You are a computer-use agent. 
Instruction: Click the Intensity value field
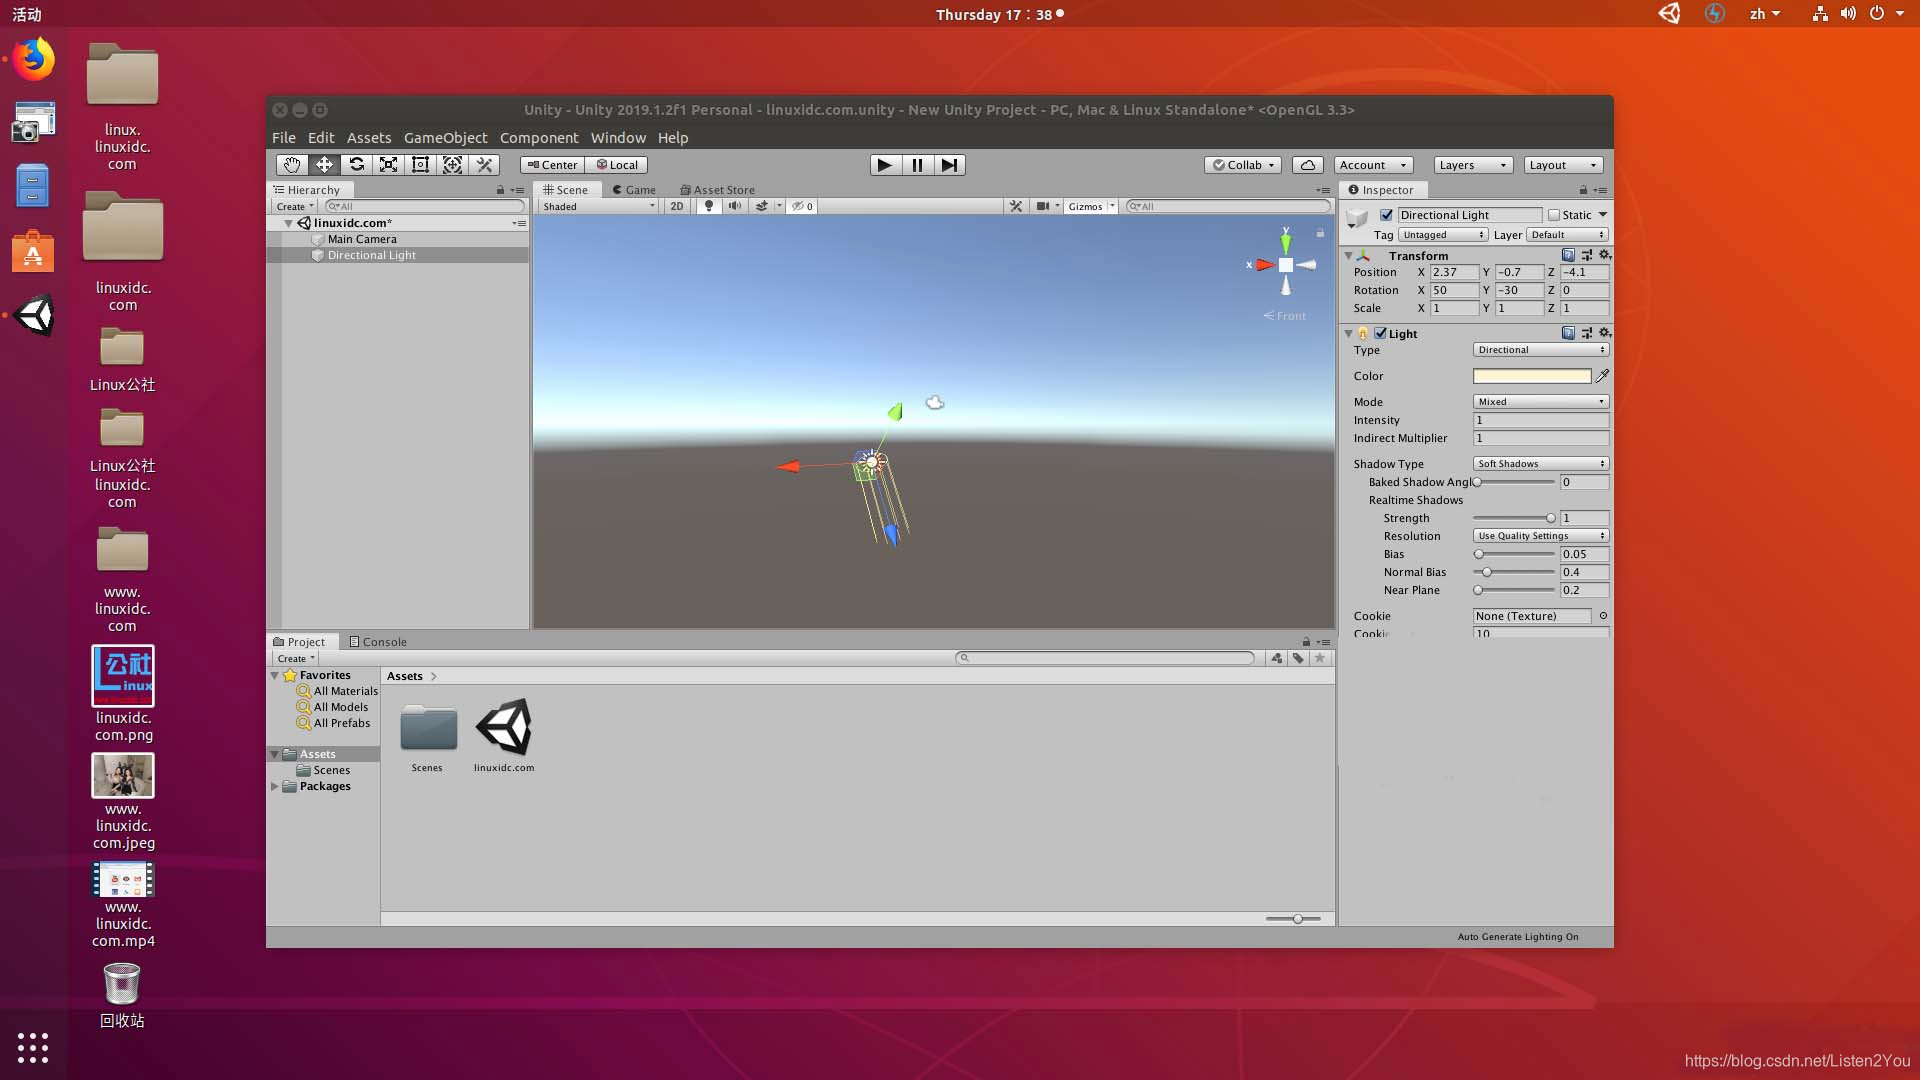(1541, 420)
